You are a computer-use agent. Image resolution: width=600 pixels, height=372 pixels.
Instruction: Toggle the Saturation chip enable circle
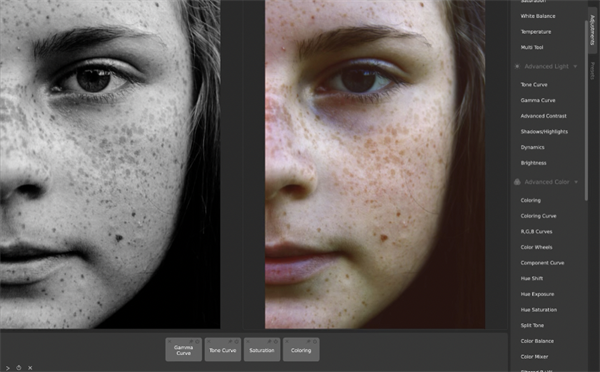coord(276,341)
